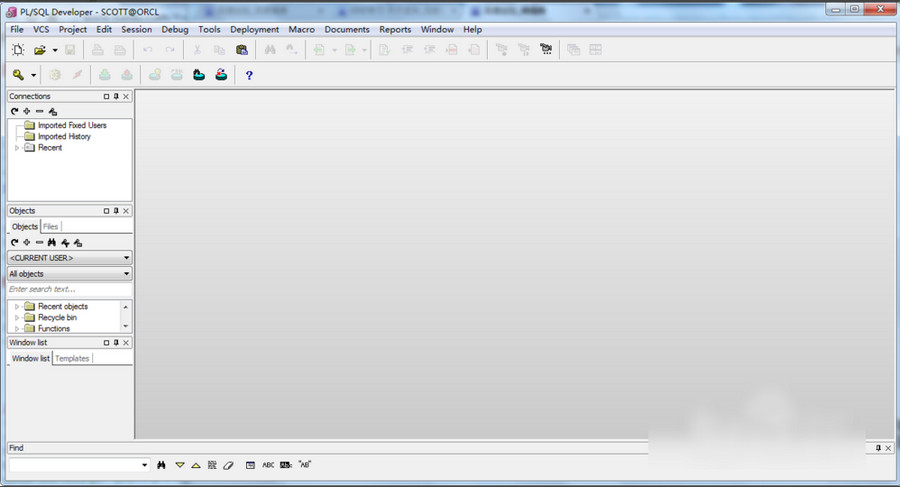Image resolution: width=900 pixels, height=487 pixels.
Task: Switch to the Templates tab
Action: [x=72, y=358]
